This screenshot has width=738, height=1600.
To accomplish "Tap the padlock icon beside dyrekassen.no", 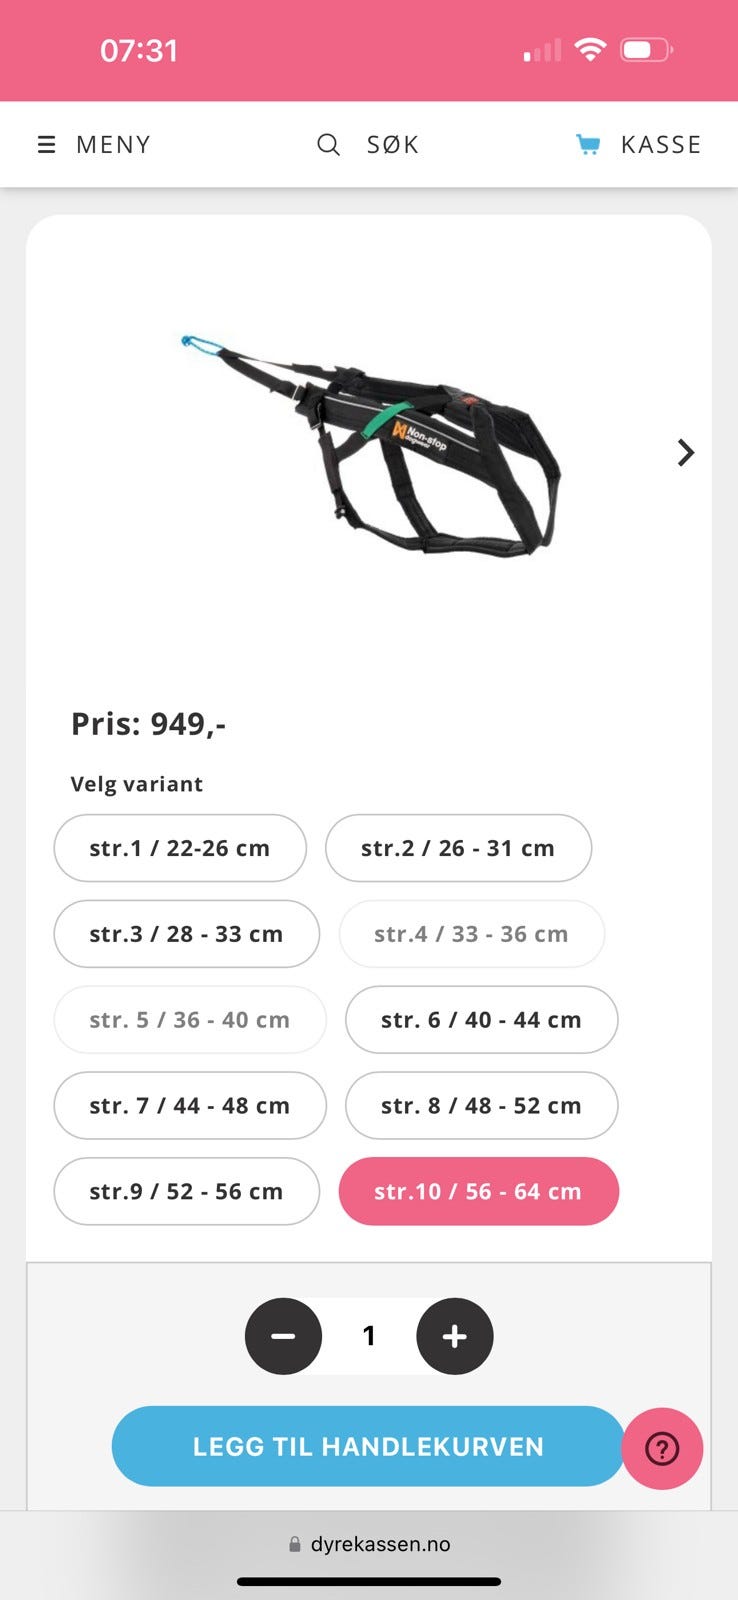I will pyautogui.click(x=294, y=1544).
